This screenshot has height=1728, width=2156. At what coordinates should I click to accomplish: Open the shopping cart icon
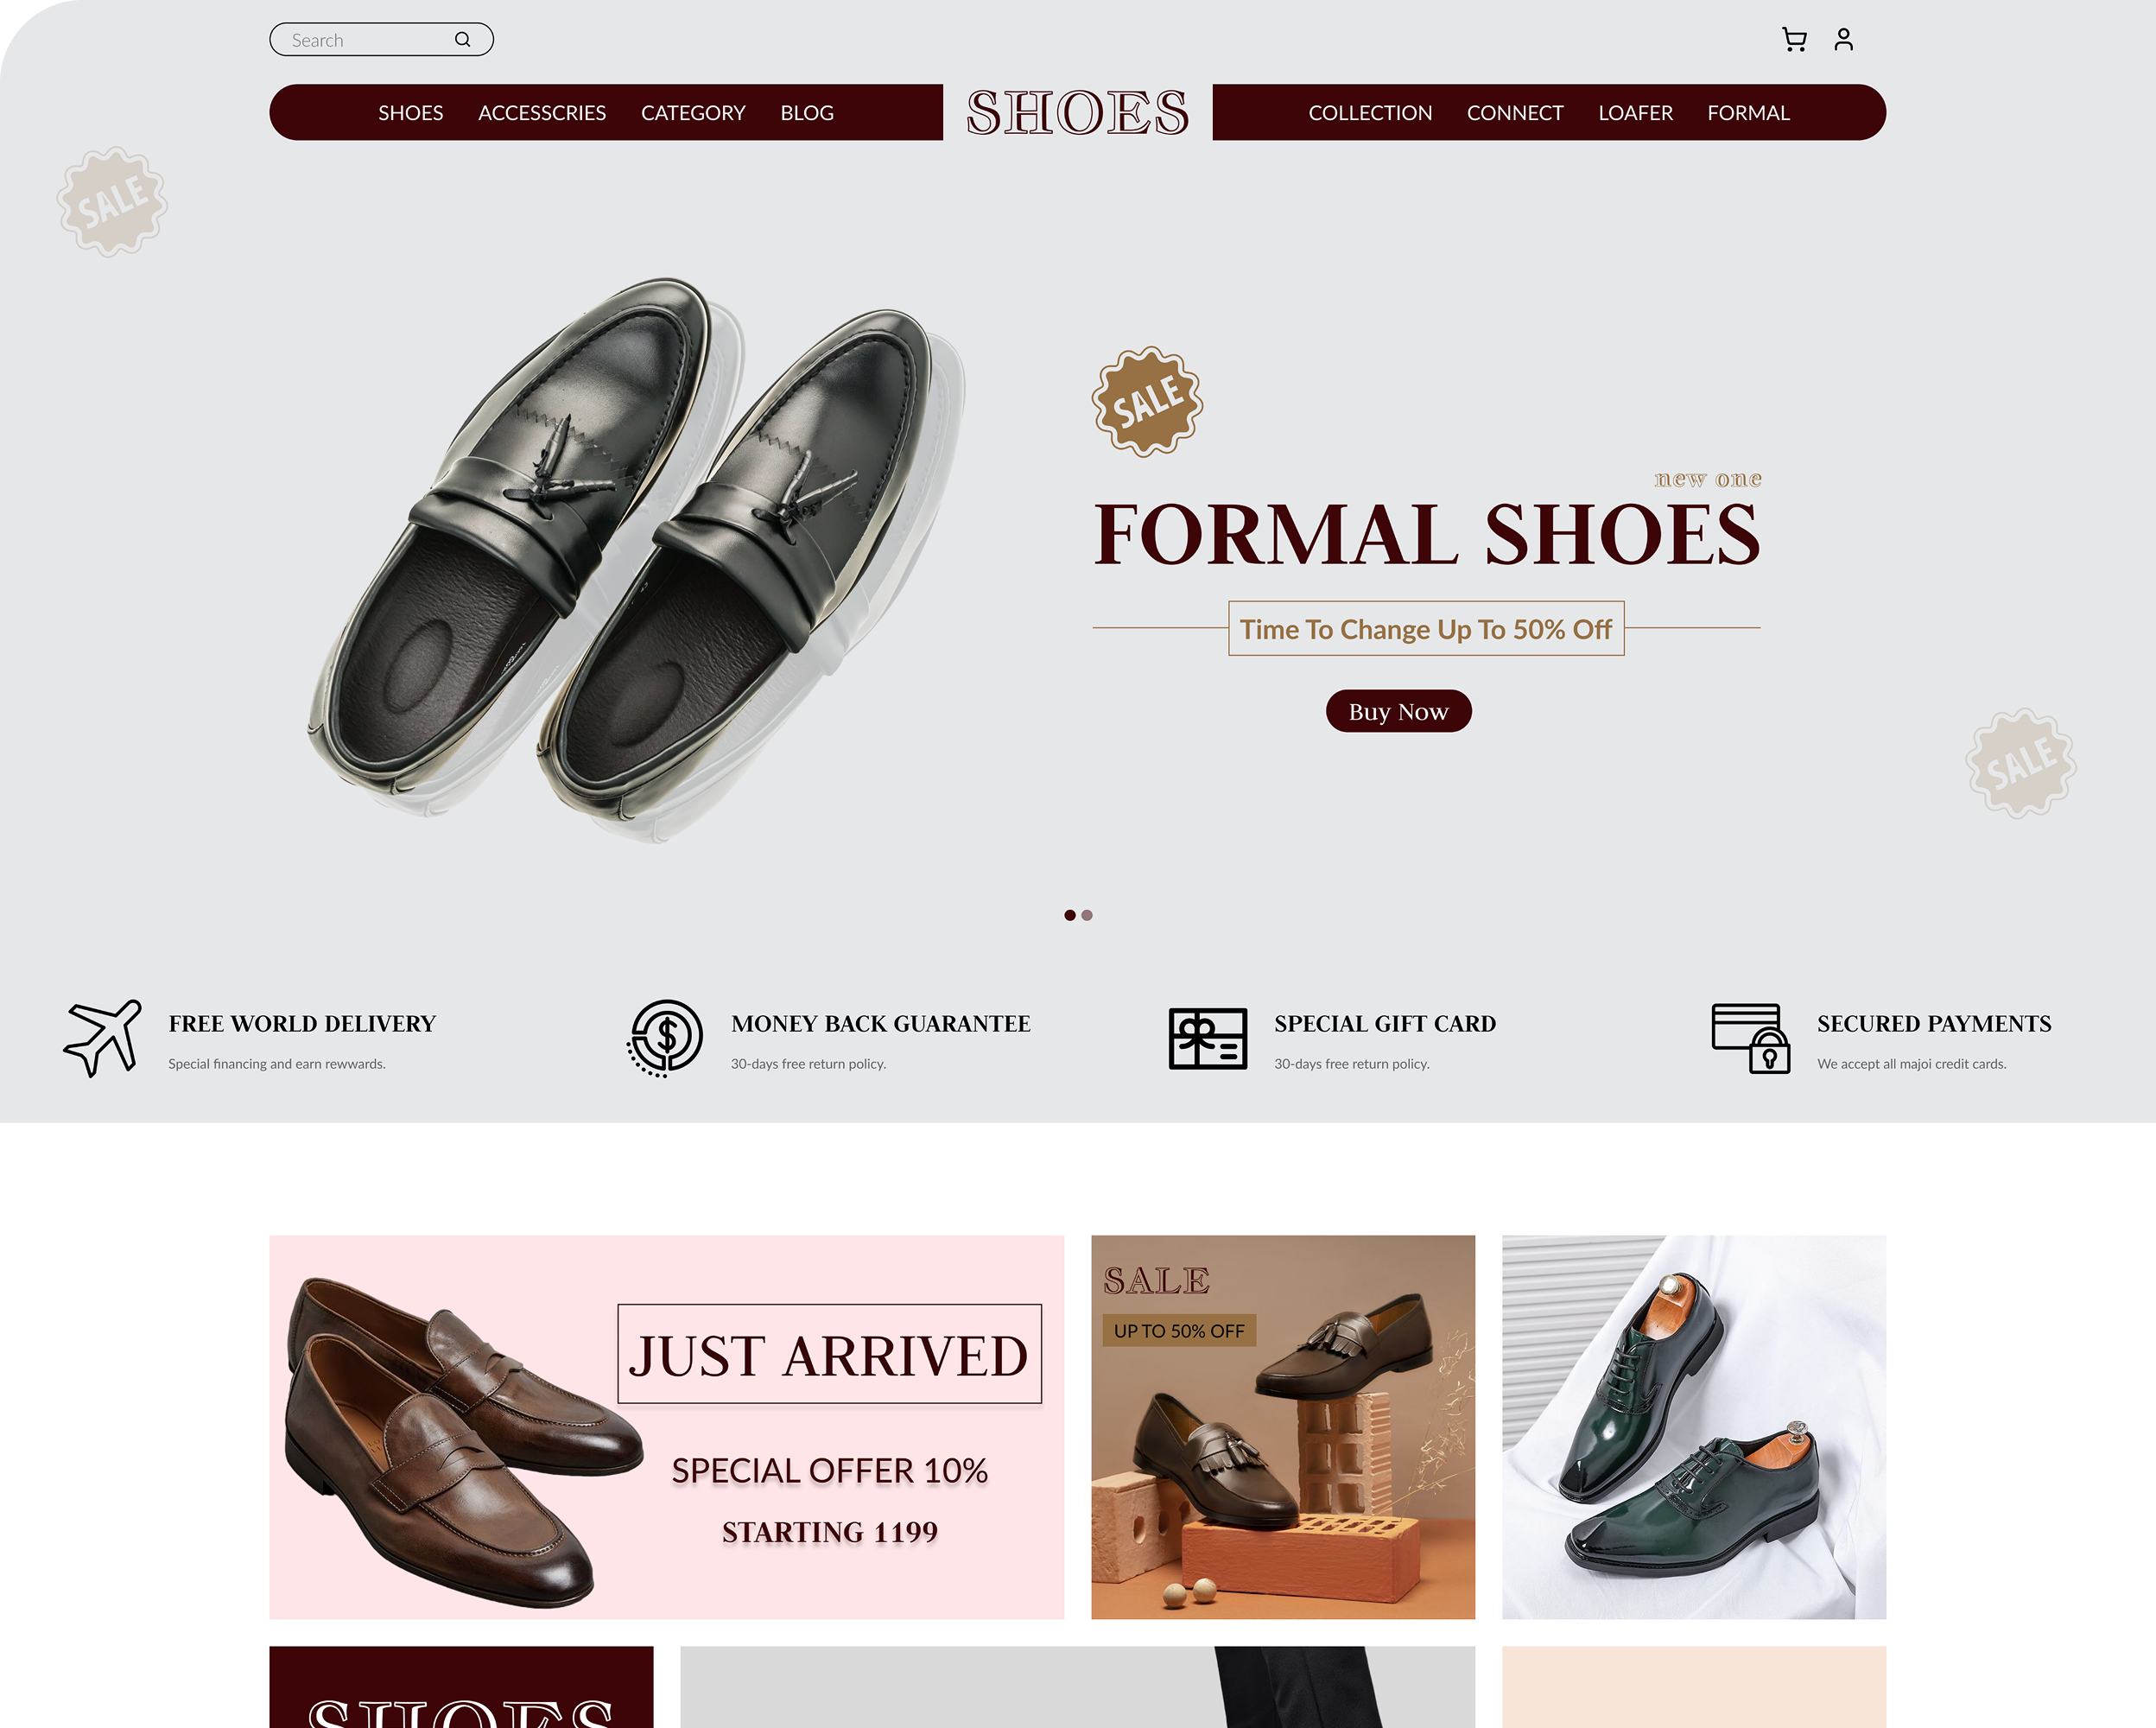coord(1794,39)
